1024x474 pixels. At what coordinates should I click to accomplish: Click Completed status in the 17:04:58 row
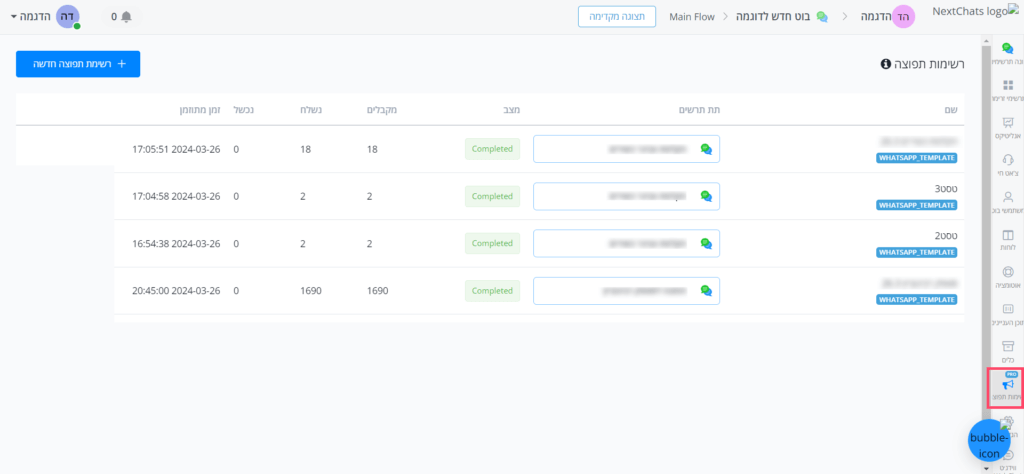(492, 196)
